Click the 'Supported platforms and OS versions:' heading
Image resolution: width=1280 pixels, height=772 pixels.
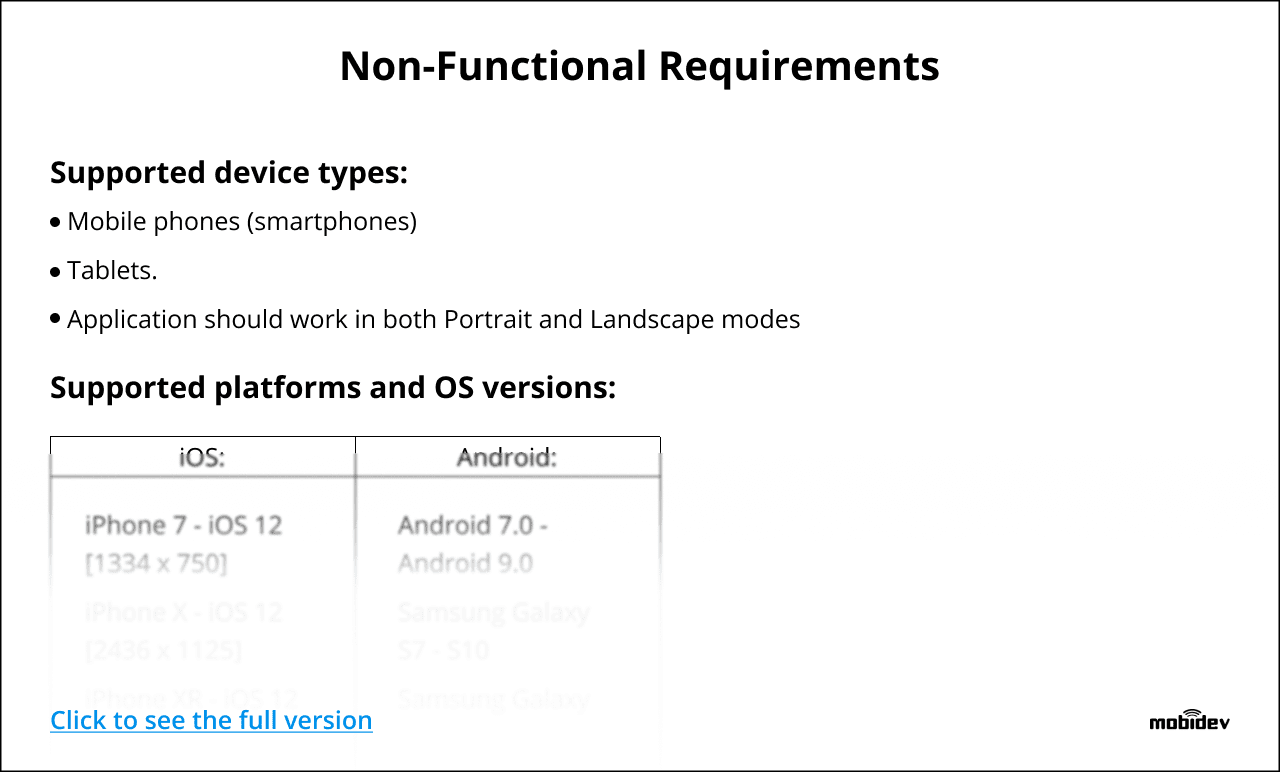point(333,387)
